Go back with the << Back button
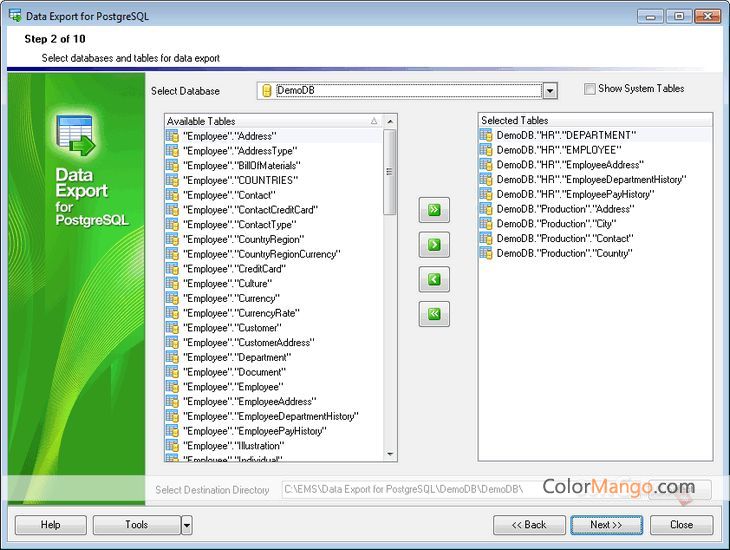Image resolution: width=730 pixels, height=550 pixels. [529, 525]
